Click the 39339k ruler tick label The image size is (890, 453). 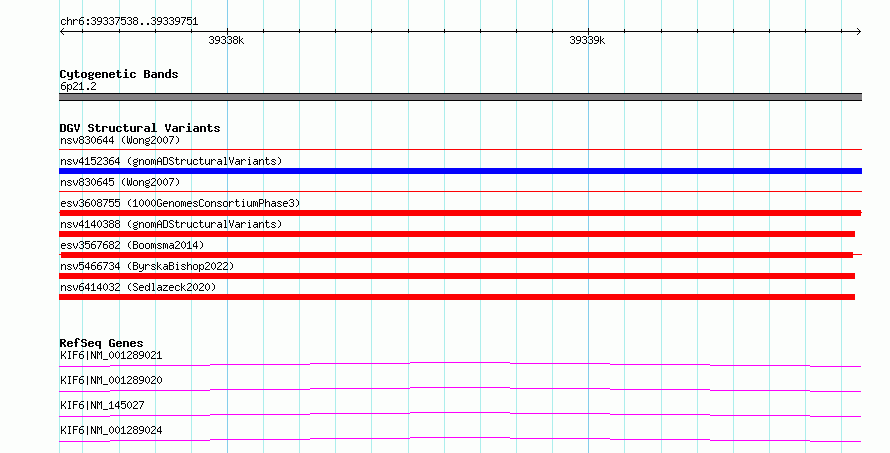tap(587, 40)
